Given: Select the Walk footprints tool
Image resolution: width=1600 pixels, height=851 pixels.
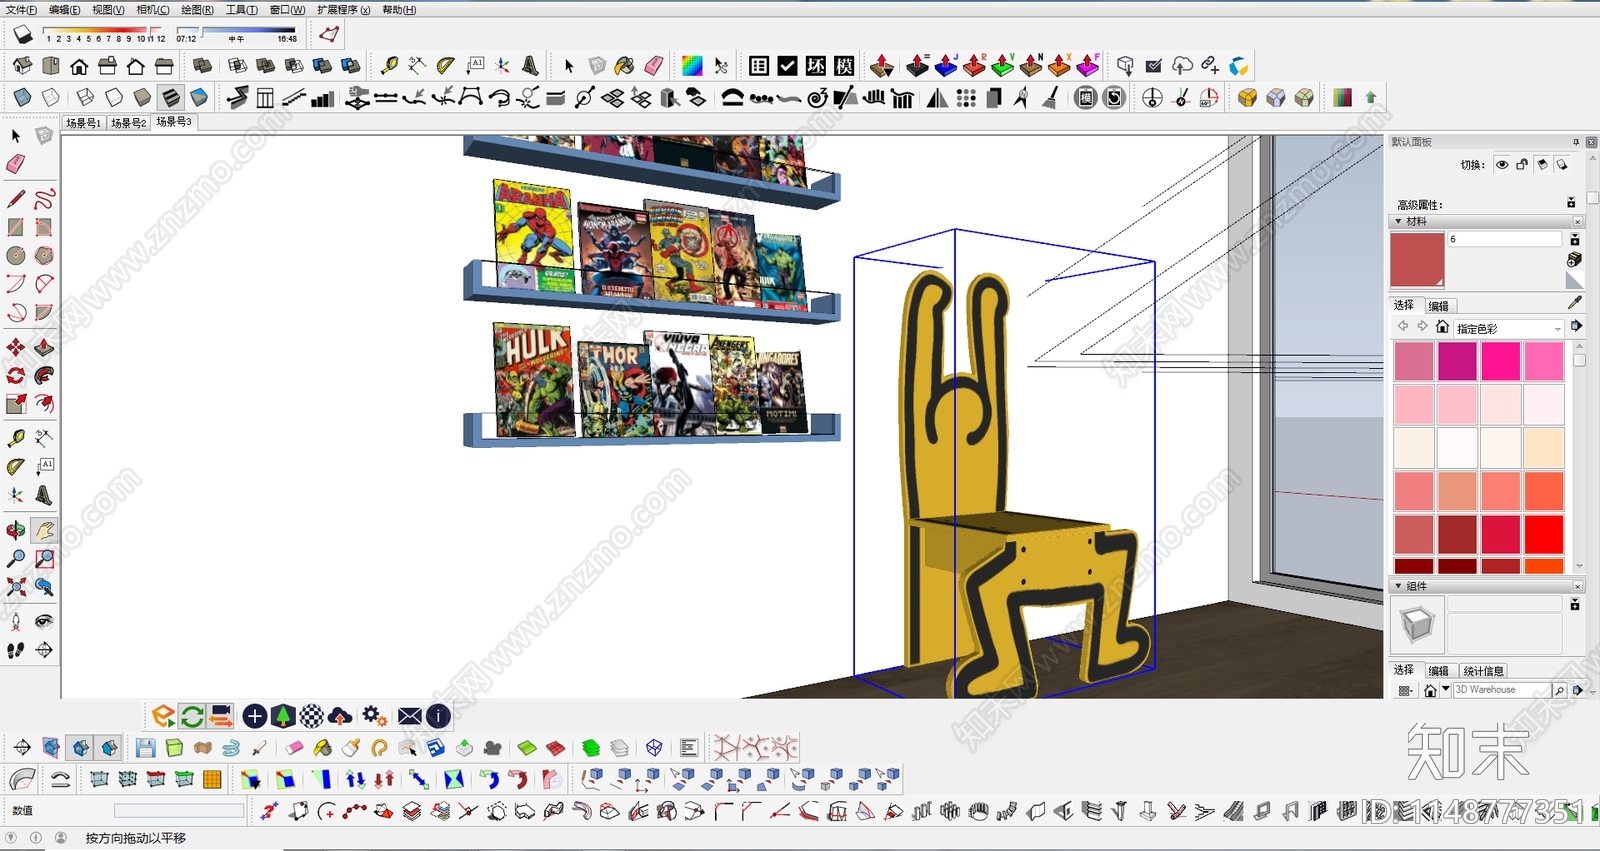Looking at the screenshot, I should [x=16, y=650].
